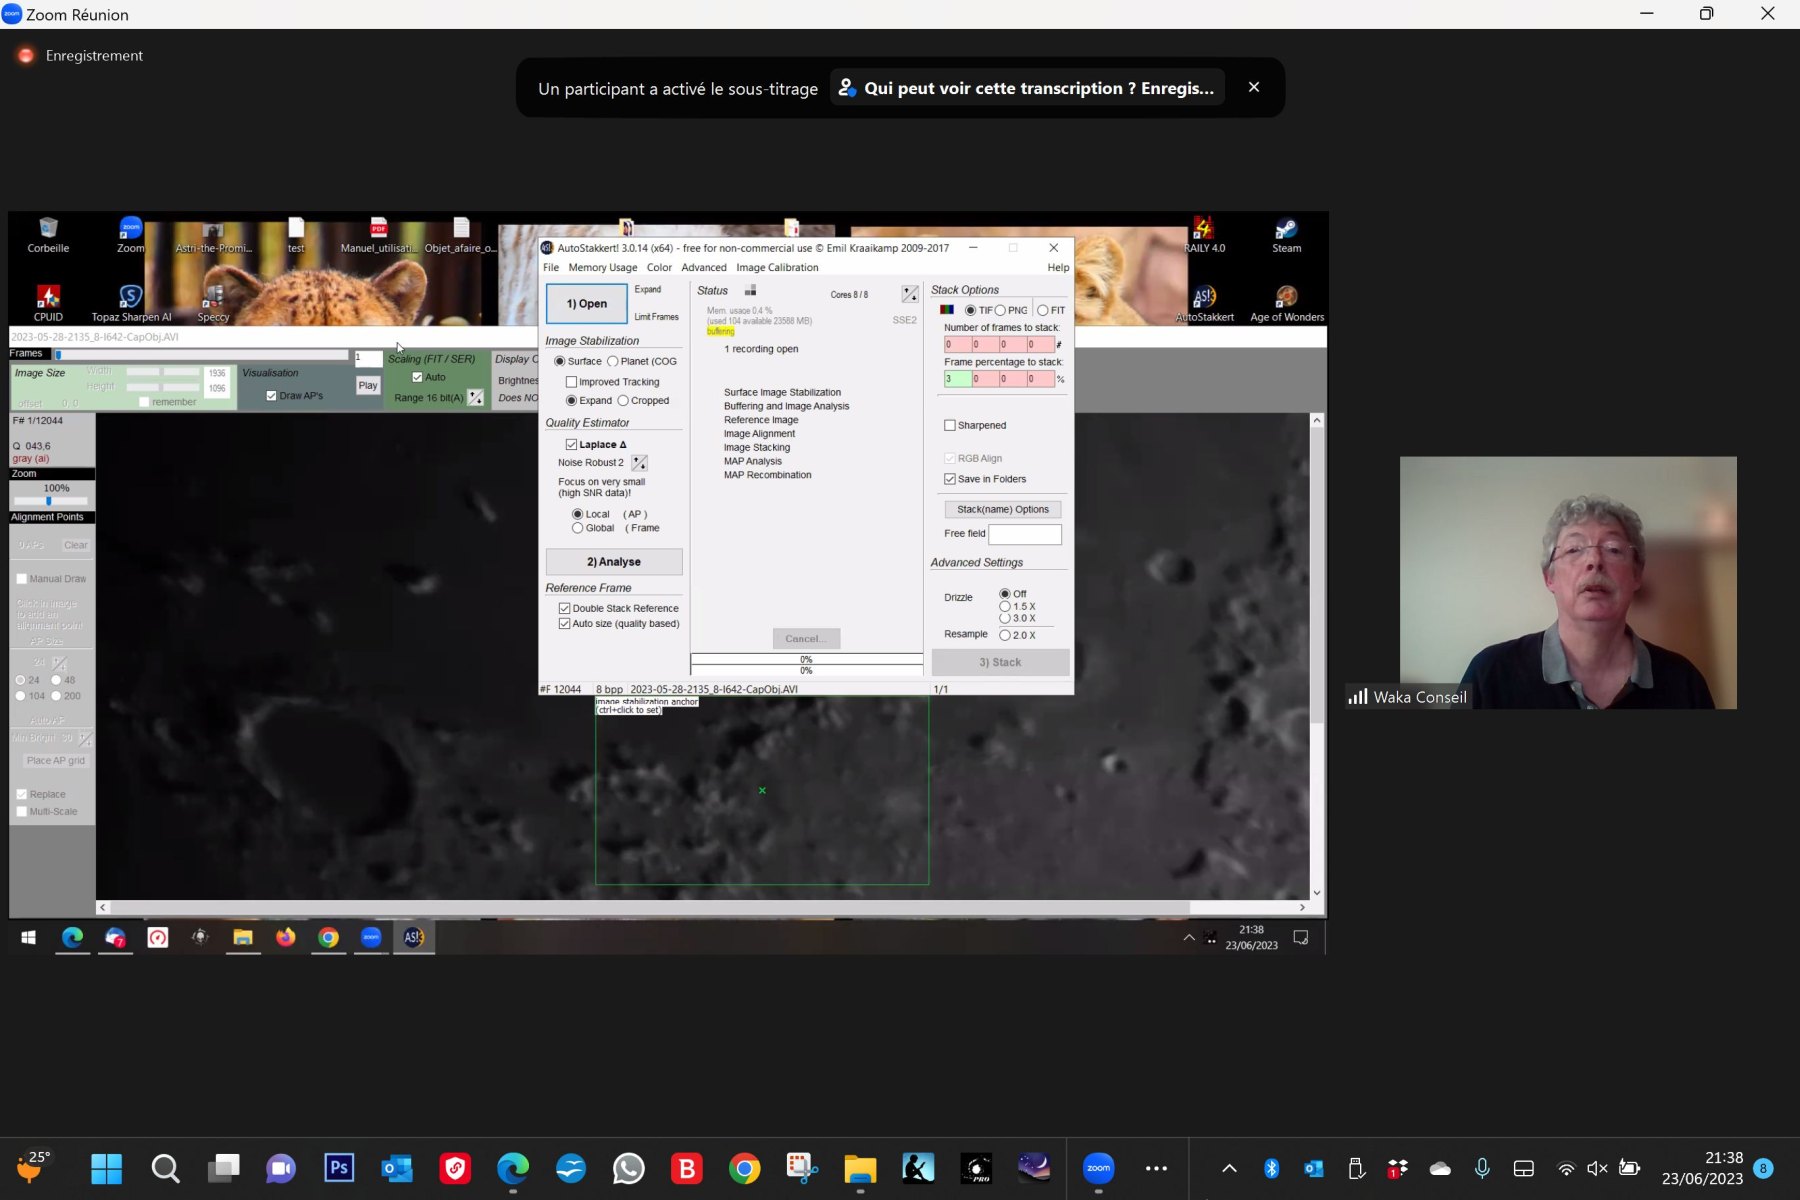This screenshot has width=1800, height=1200.
Task: Open the Manuel_utilisati PDF desktop file
Action: 378,236
